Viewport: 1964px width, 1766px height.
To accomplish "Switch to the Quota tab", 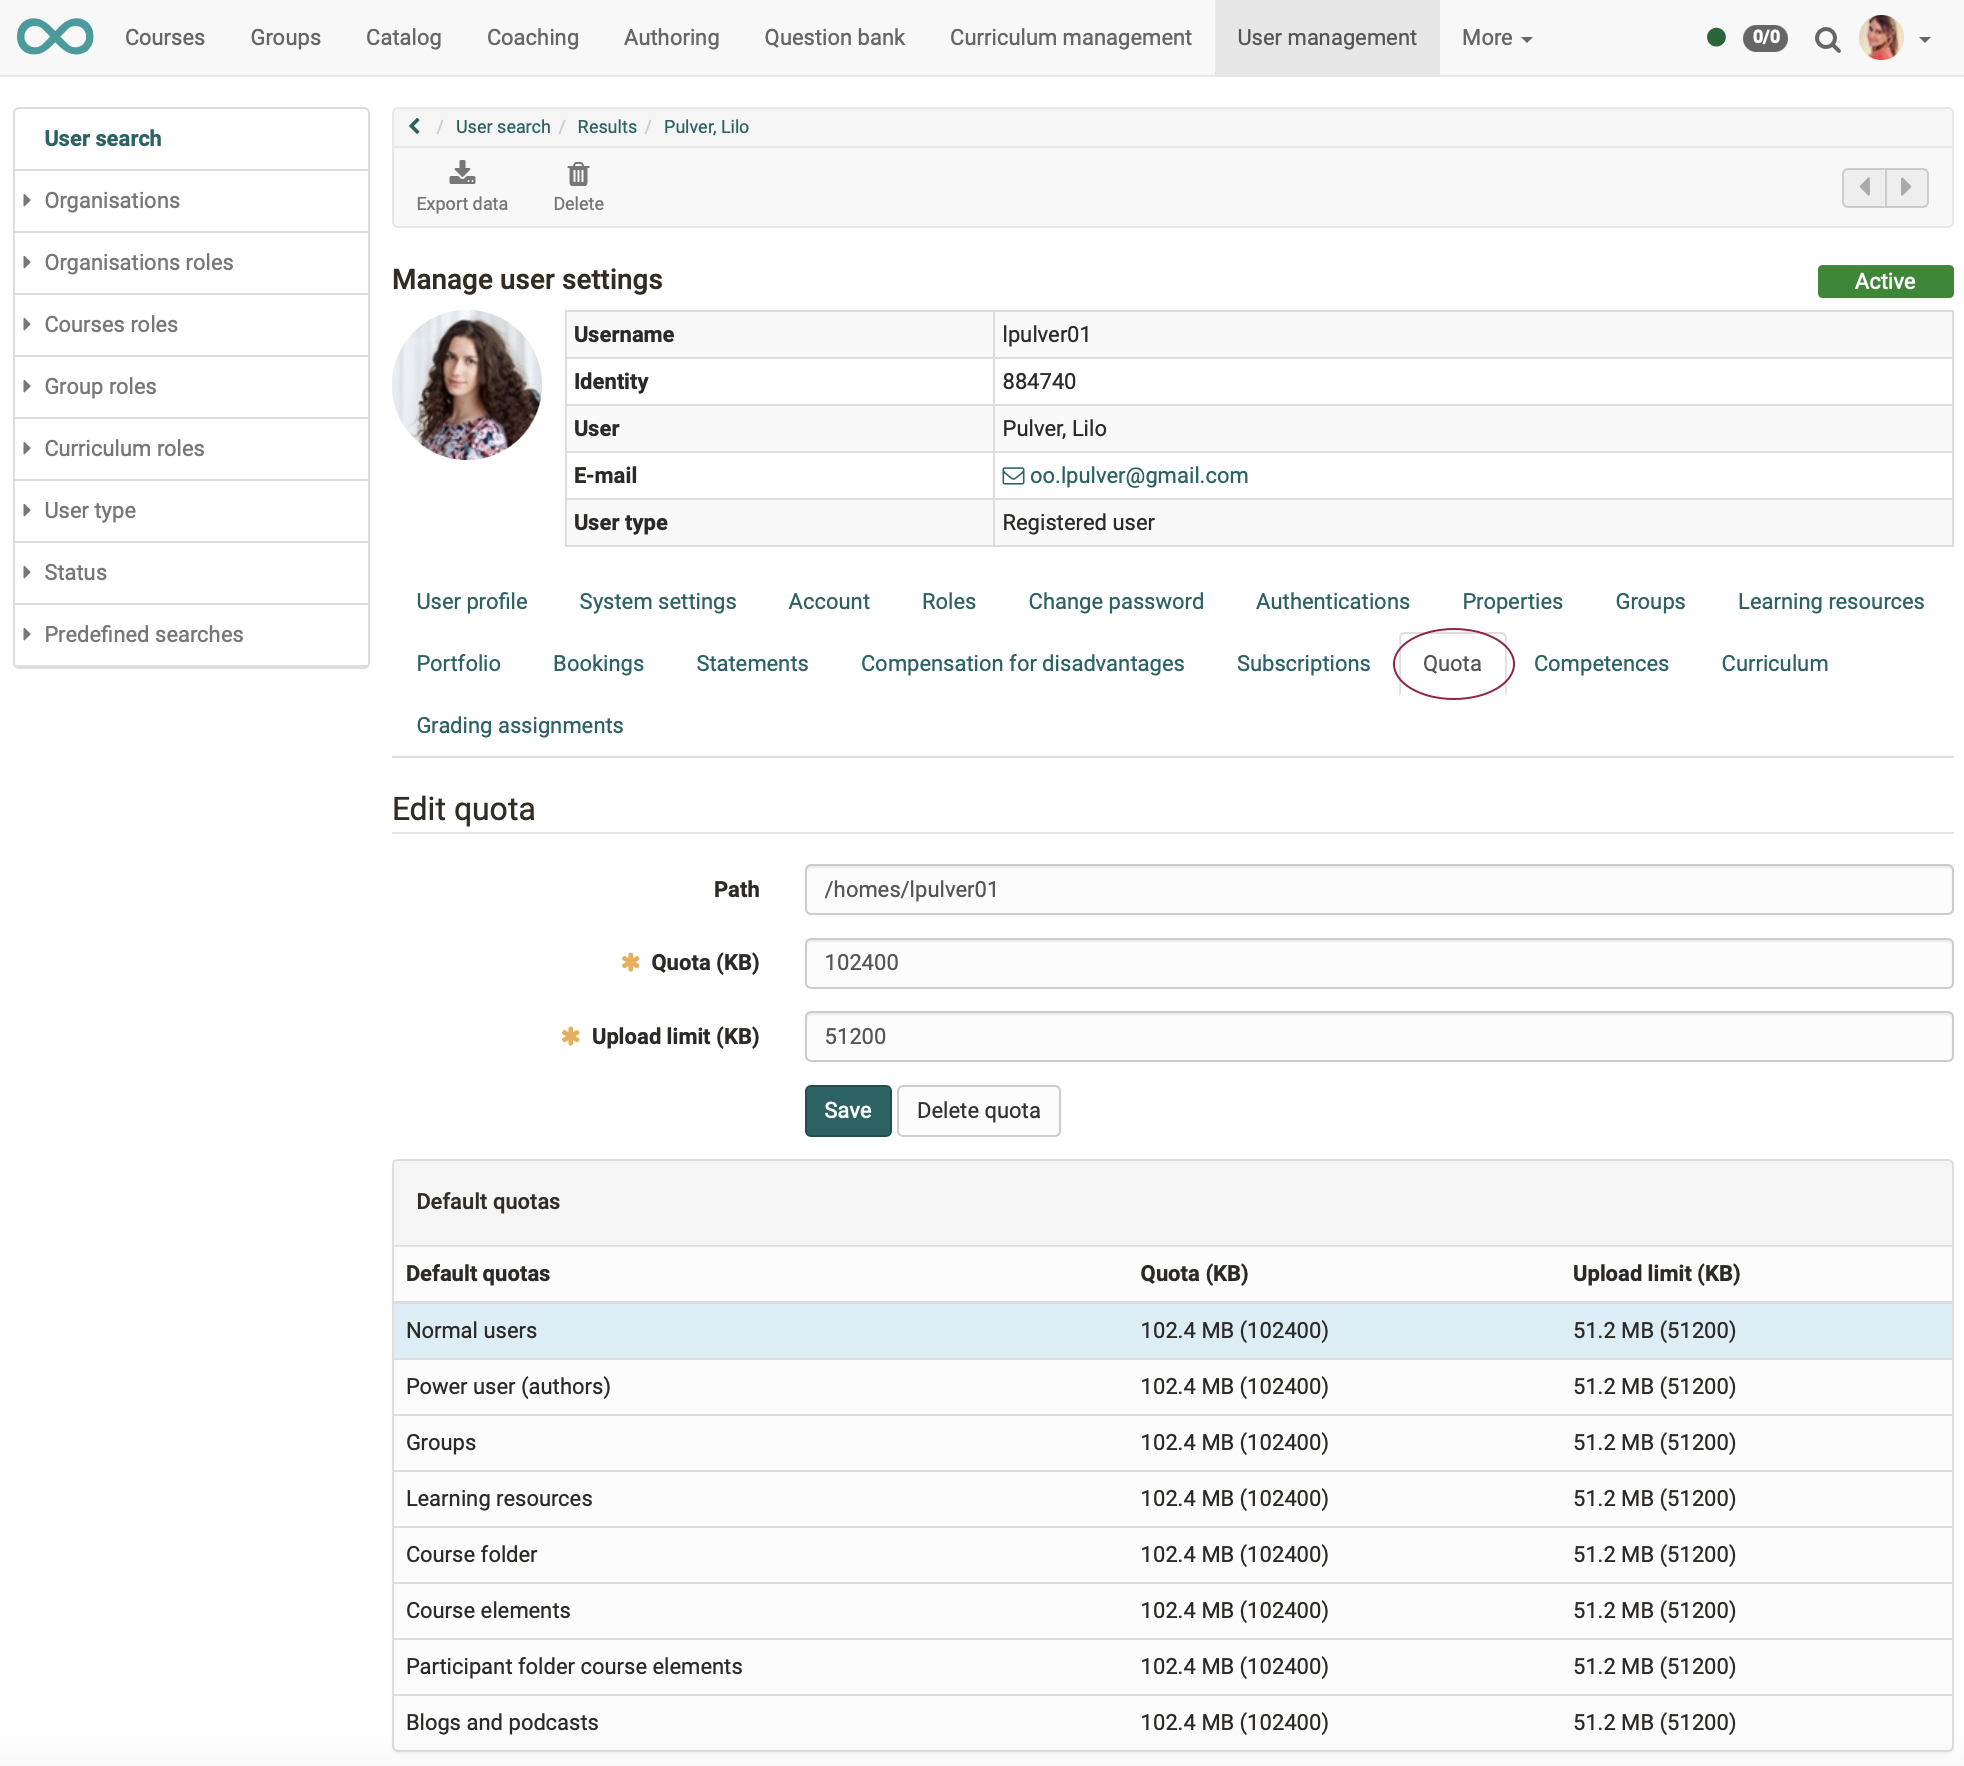I will pos(1451,663).
